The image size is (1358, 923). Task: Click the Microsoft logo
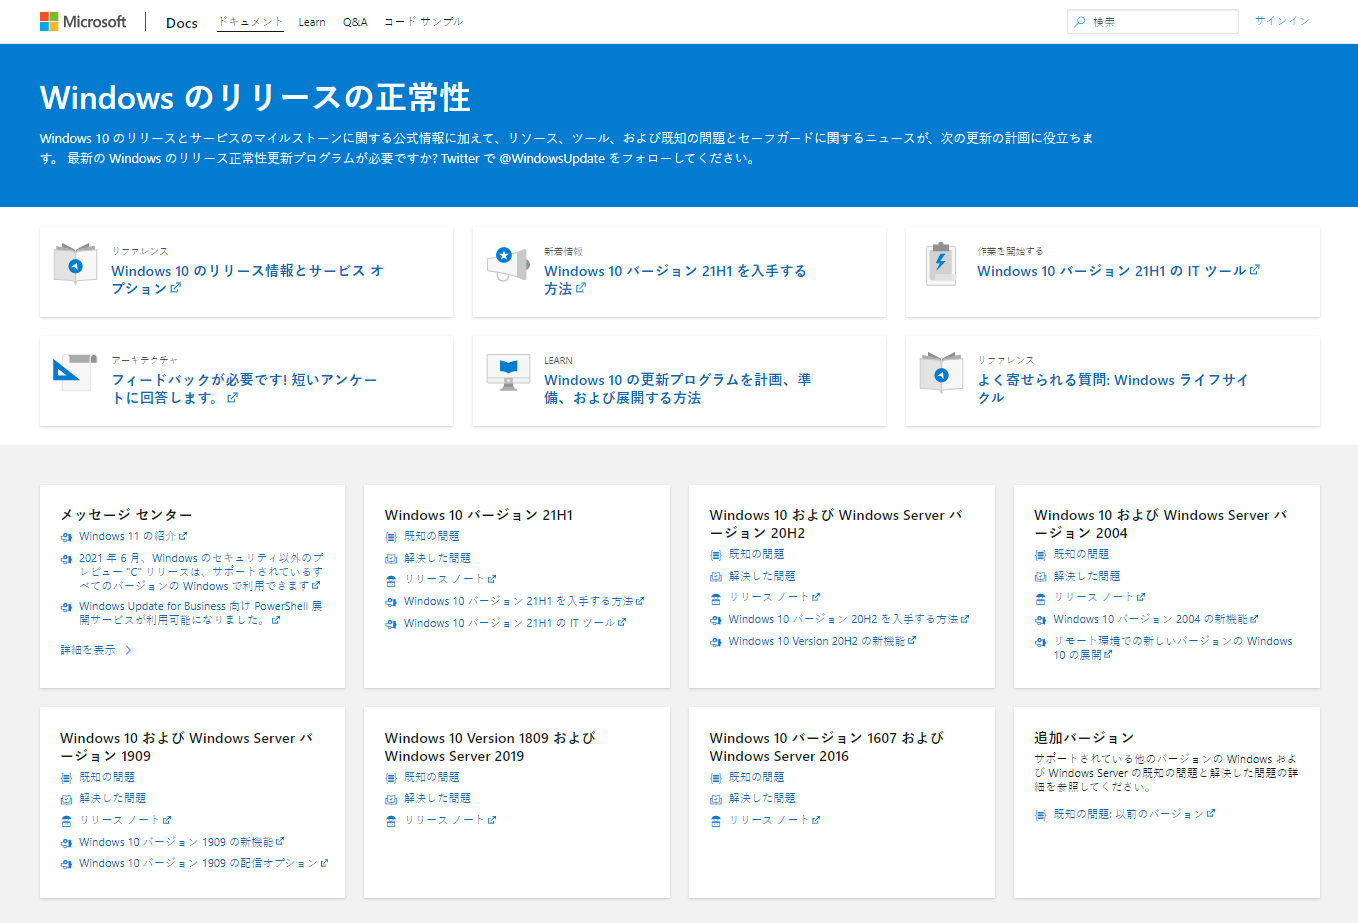pyautogui.click(x=82, y=20)
